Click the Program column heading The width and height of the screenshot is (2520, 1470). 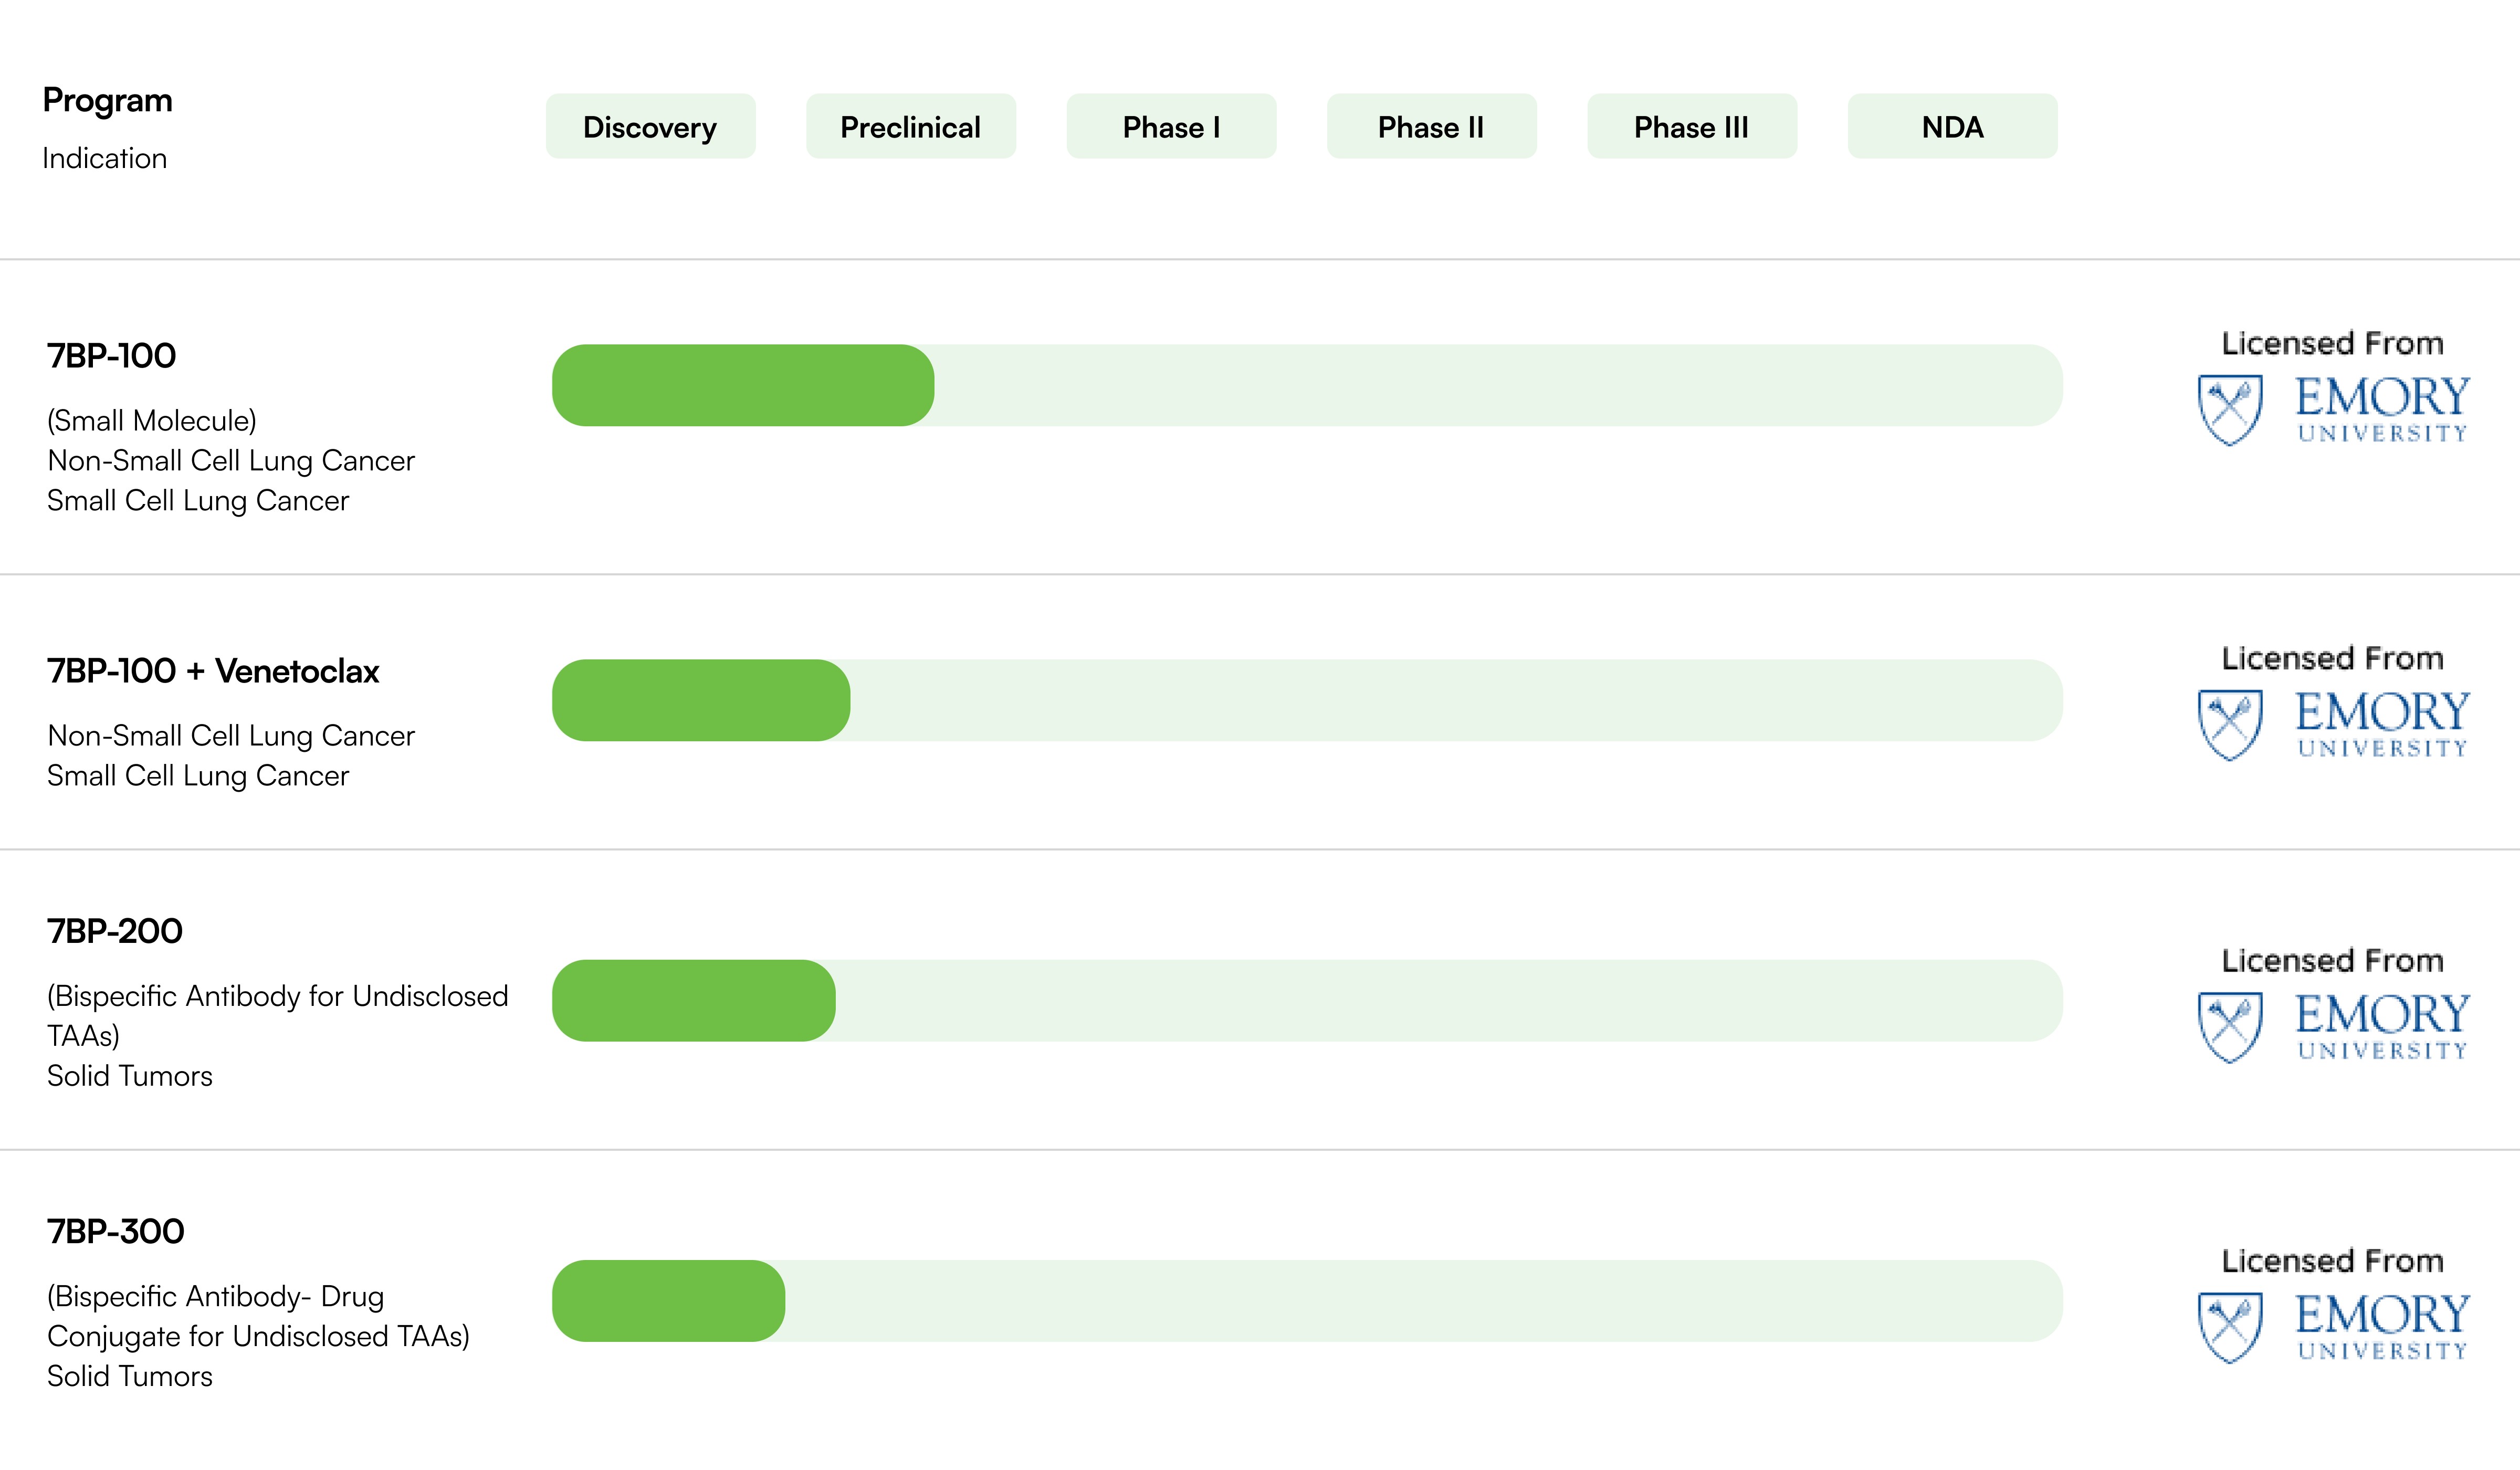point(107,100)
